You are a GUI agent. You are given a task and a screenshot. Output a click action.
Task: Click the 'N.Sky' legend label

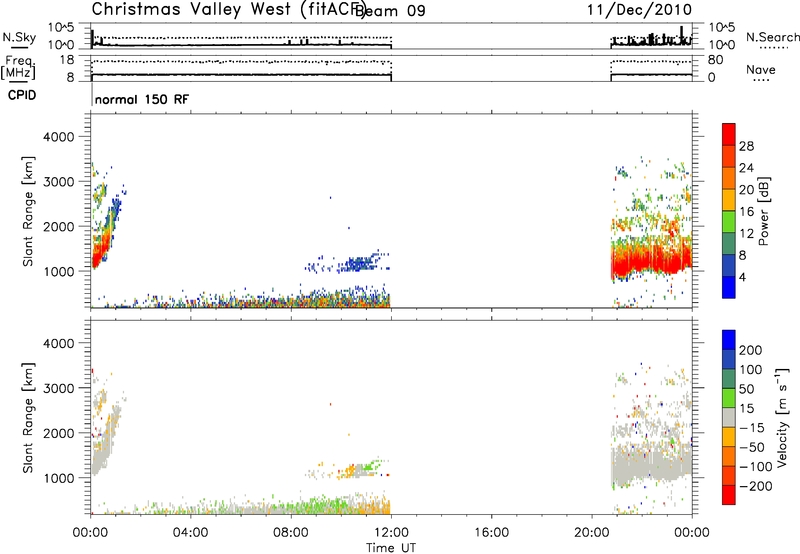[19, 37]
